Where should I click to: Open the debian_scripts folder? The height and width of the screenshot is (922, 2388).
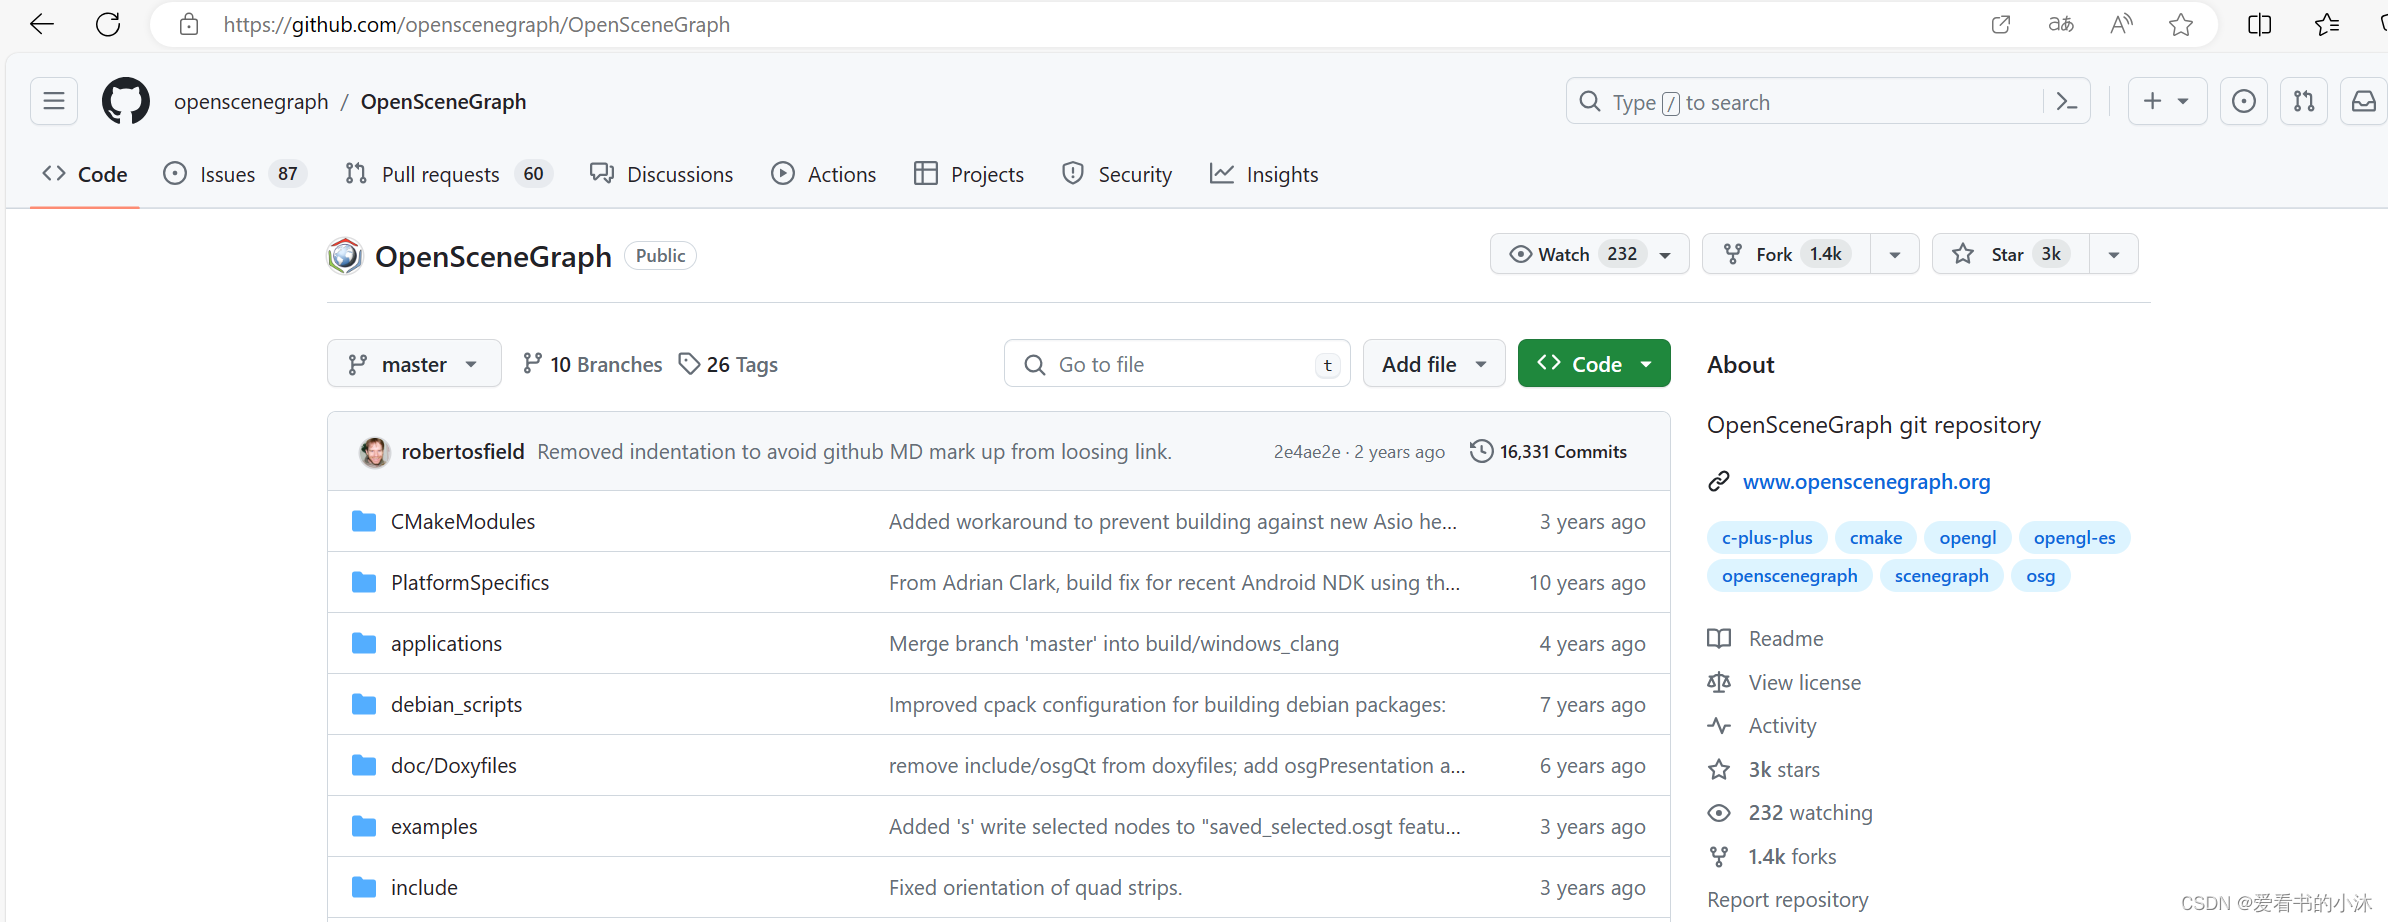point(456,704)
